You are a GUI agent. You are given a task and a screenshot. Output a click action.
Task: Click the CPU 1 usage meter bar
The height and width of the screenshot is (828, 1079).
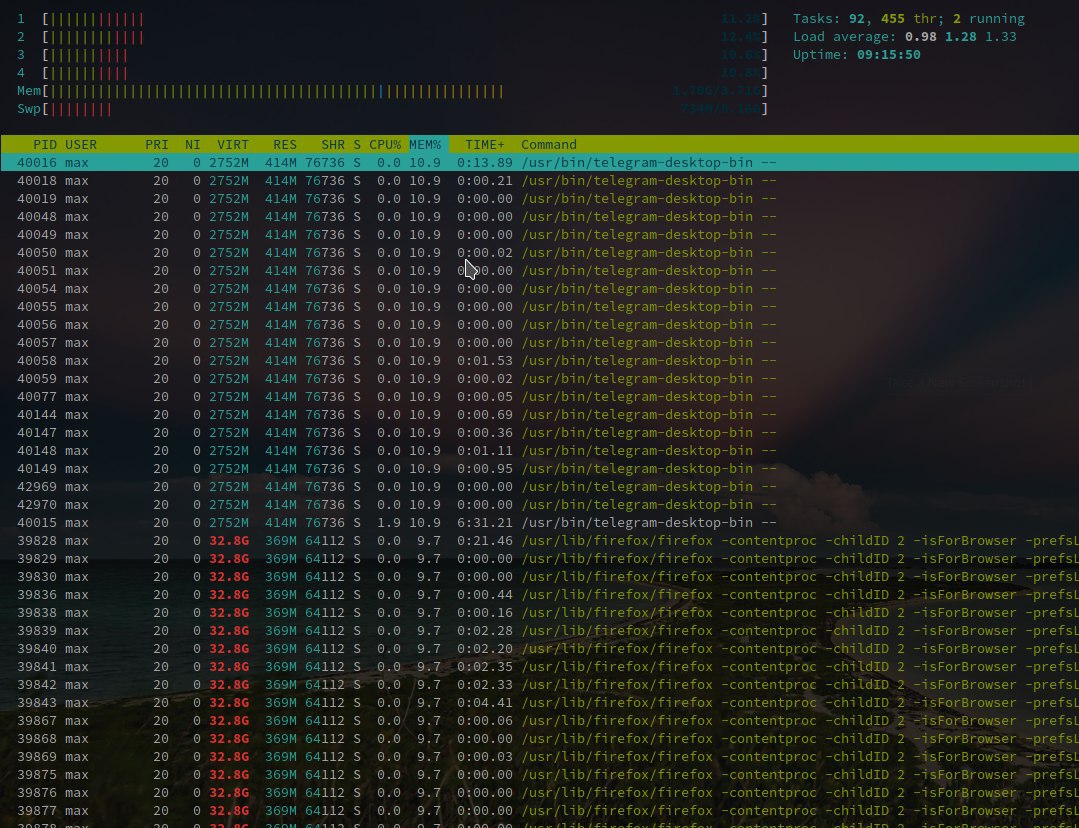(405, 19)
